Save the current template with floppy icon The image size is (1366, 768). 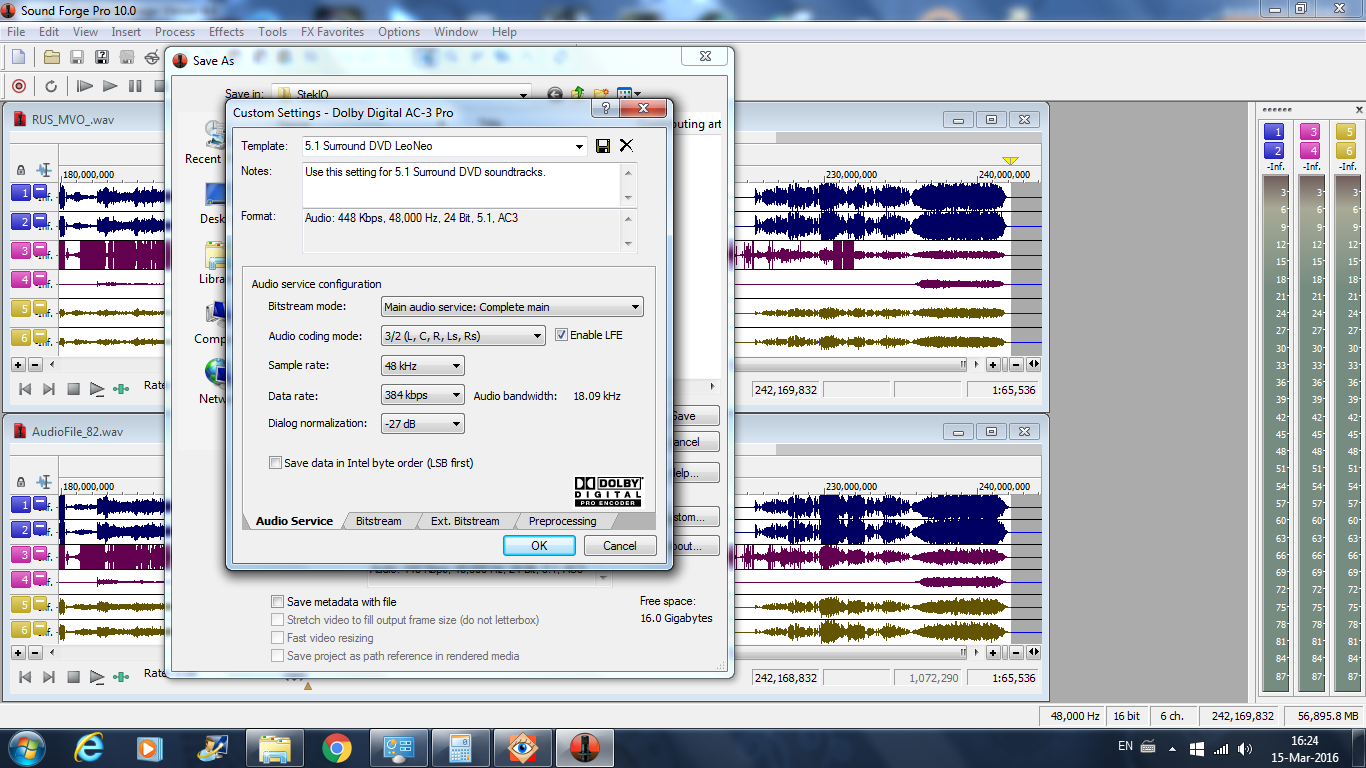tap(603, 146)
